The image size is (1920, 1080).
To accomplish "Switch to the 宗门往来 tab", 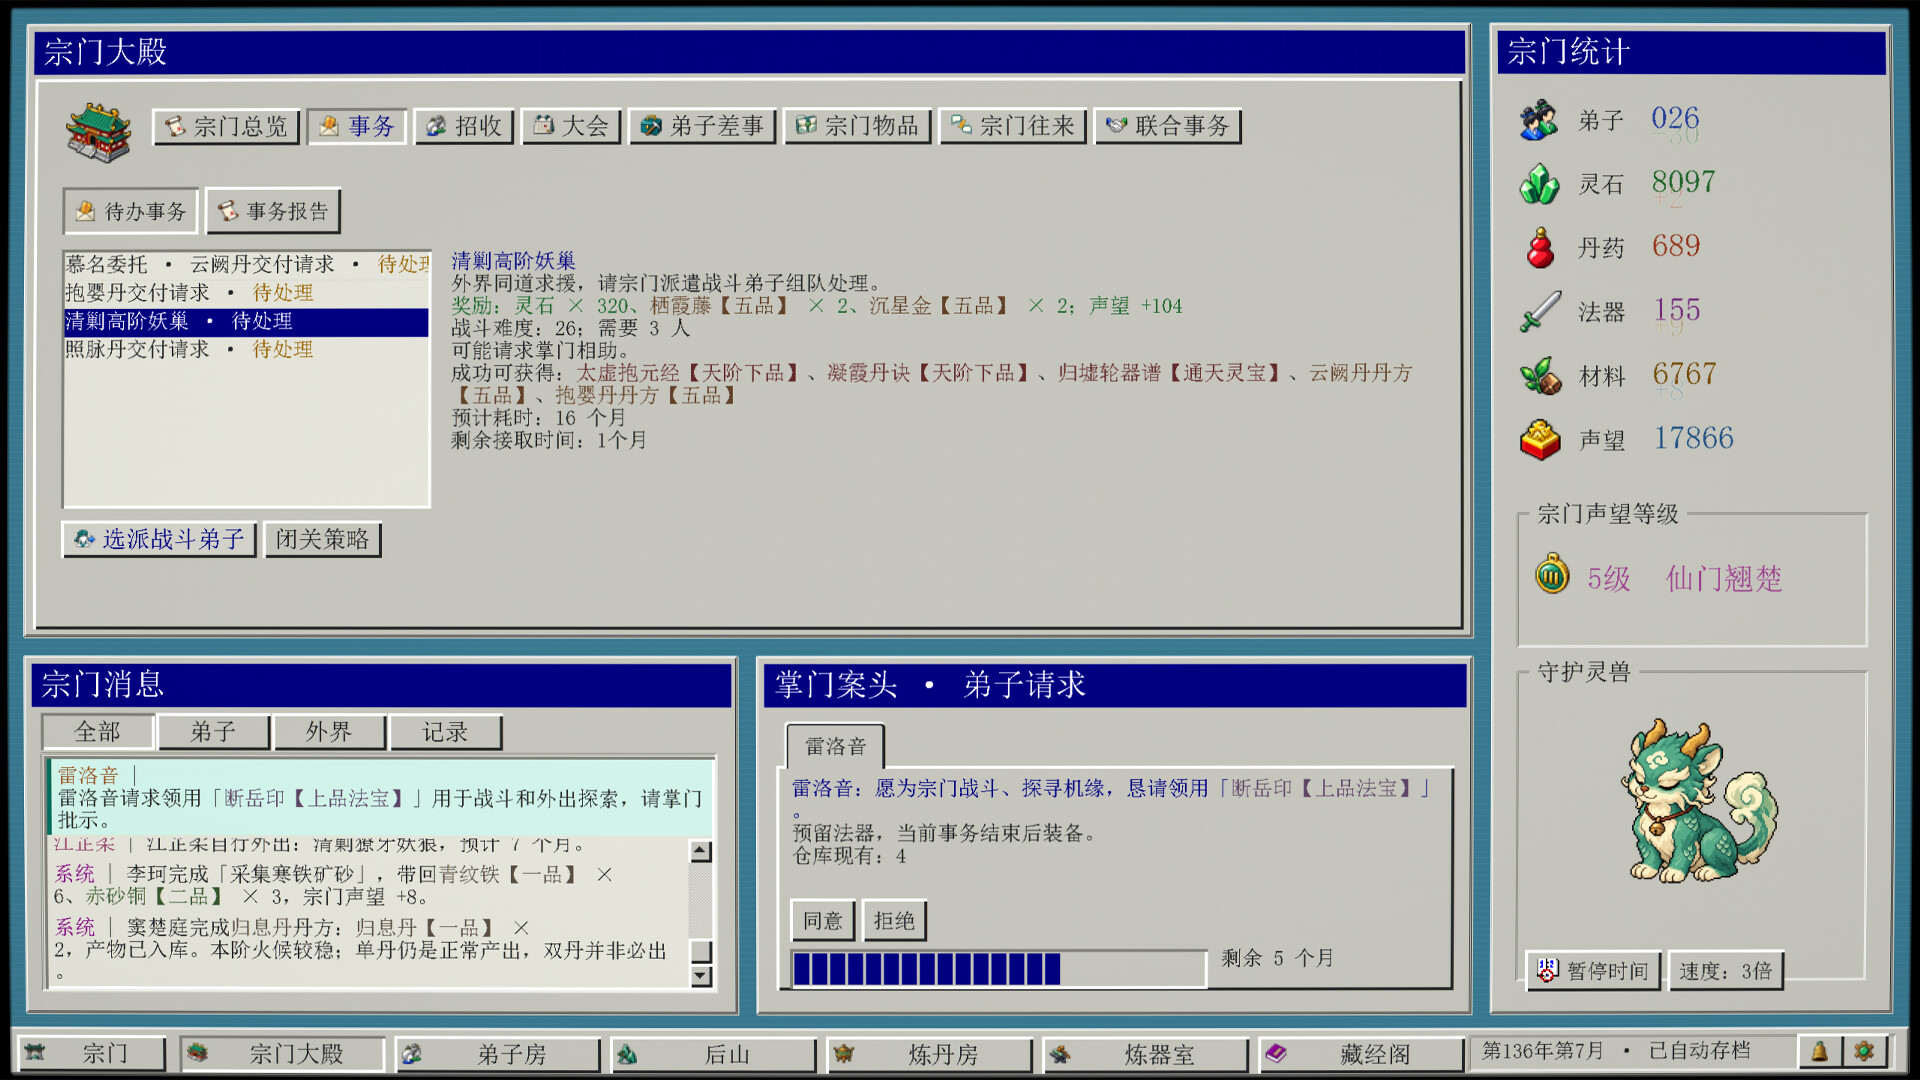I will [x=1012, y=126].
